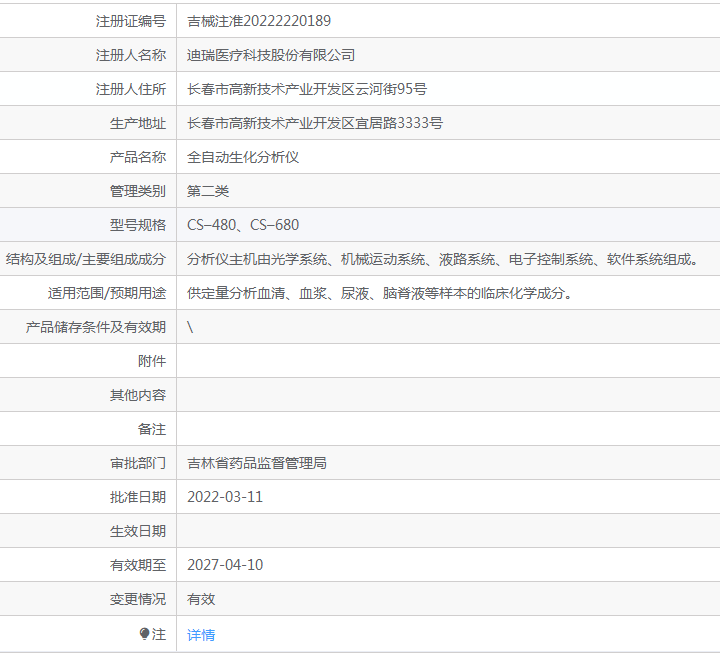
Task: Select the address with 云河街95号
Action: [307, 89]
